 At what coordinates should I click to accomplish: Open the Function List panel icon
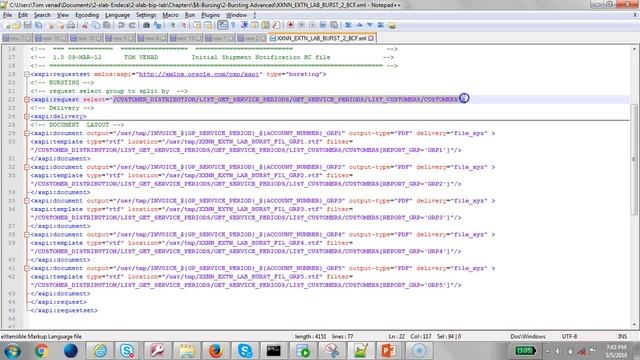(276, 25)
